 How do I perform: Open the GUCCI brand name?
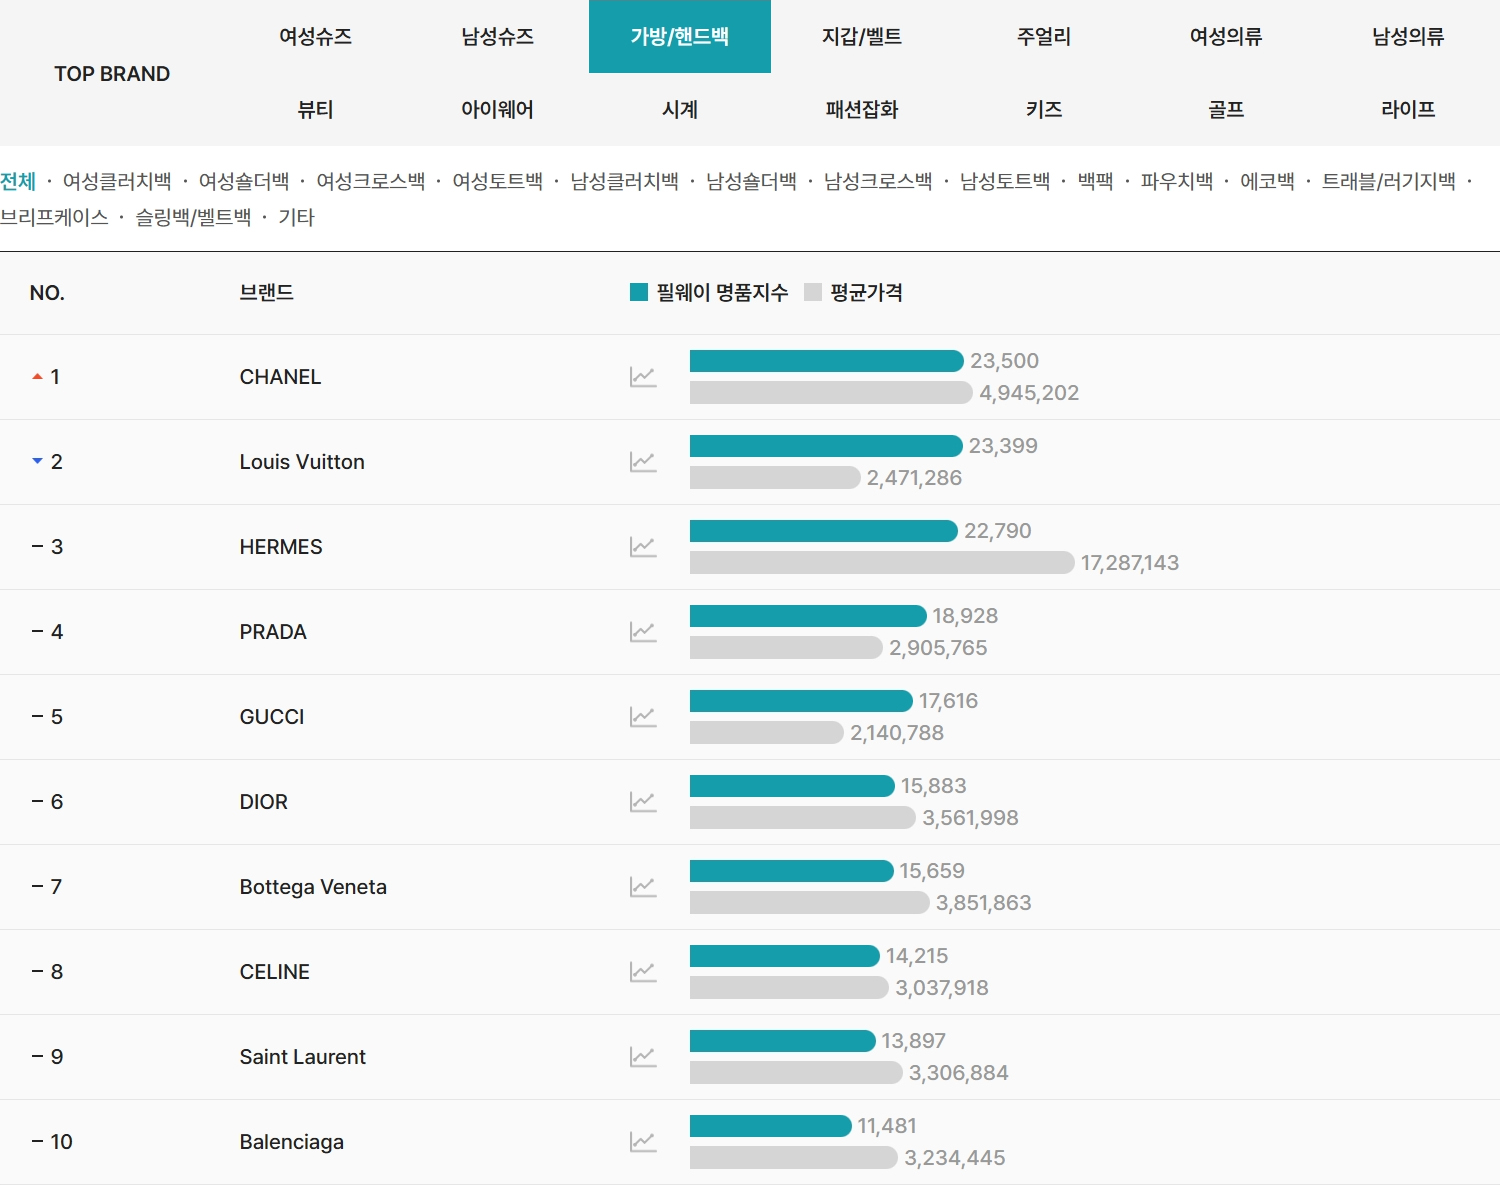pos(272,717)
